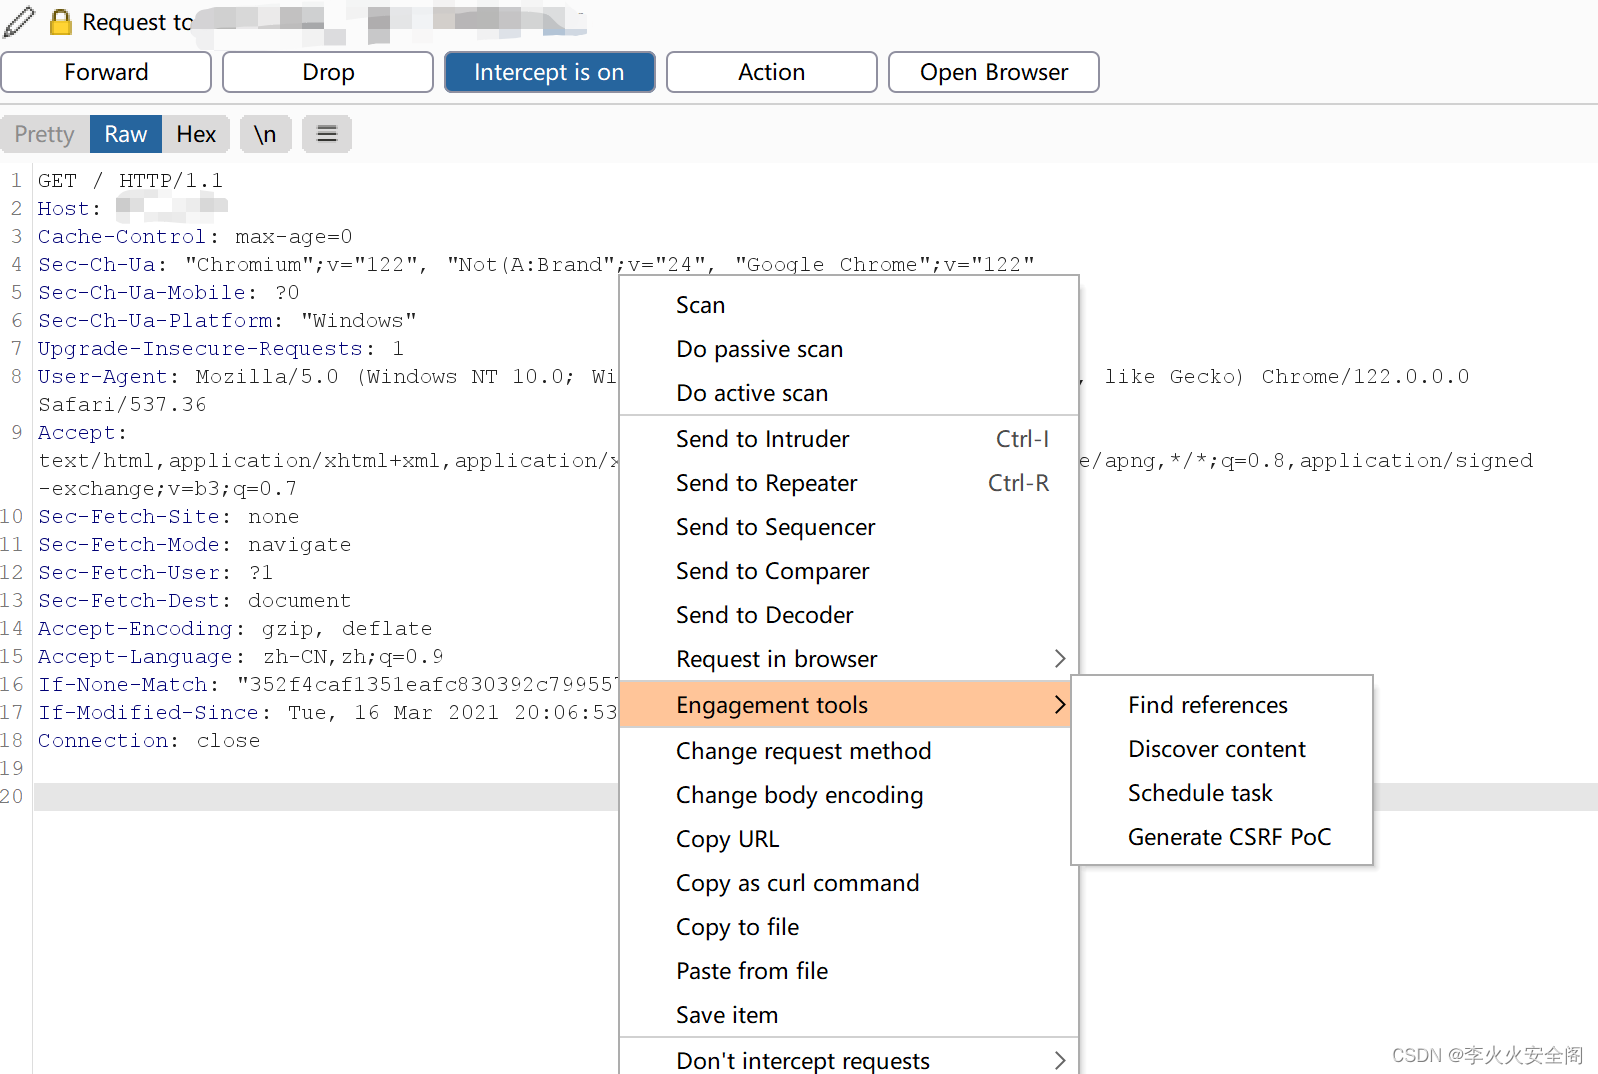Image resolution: width=1598 pixels, height=1074 pixels.
Task: Select Send to Sequencer
Action: (x=849, y=527)
